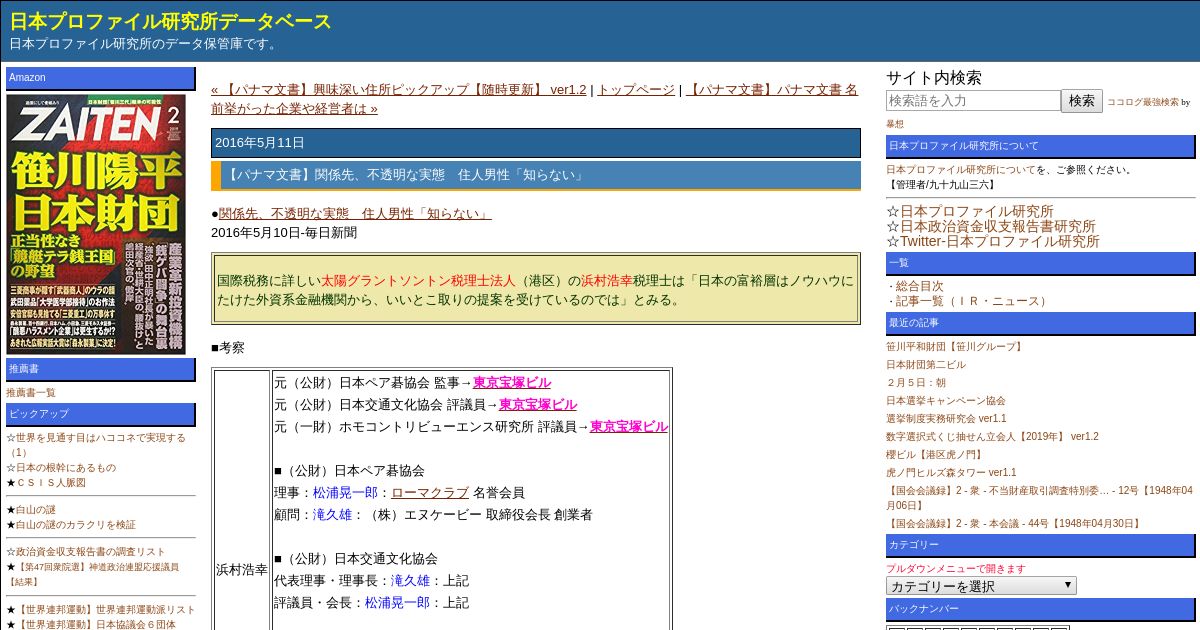Click 東京宝塚ビル link for 日本交通文化協会
This screenshot has height=630, width=1200.
click(x=538, y=404)
